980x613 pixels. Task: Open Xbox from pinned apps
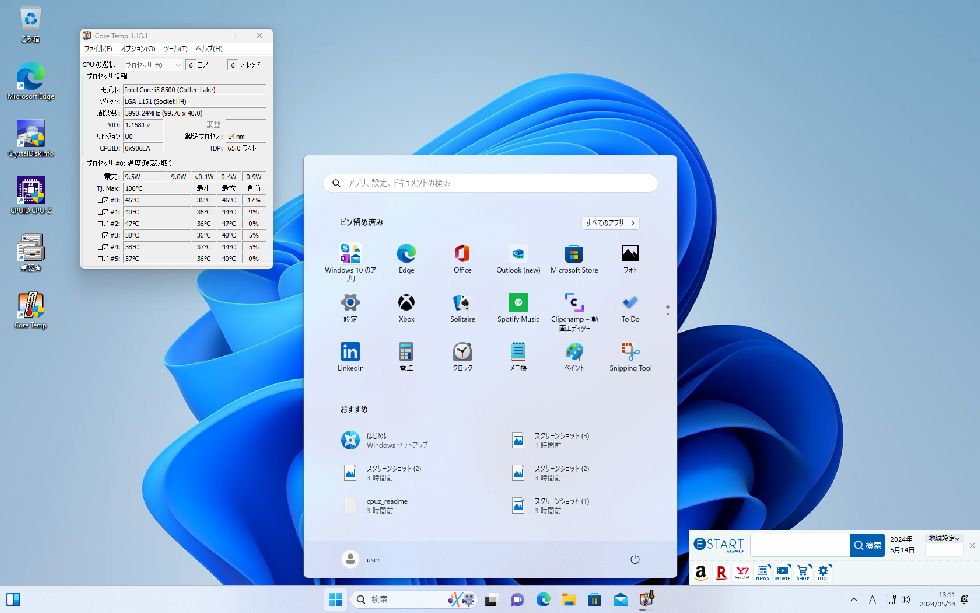click(406, 303)
